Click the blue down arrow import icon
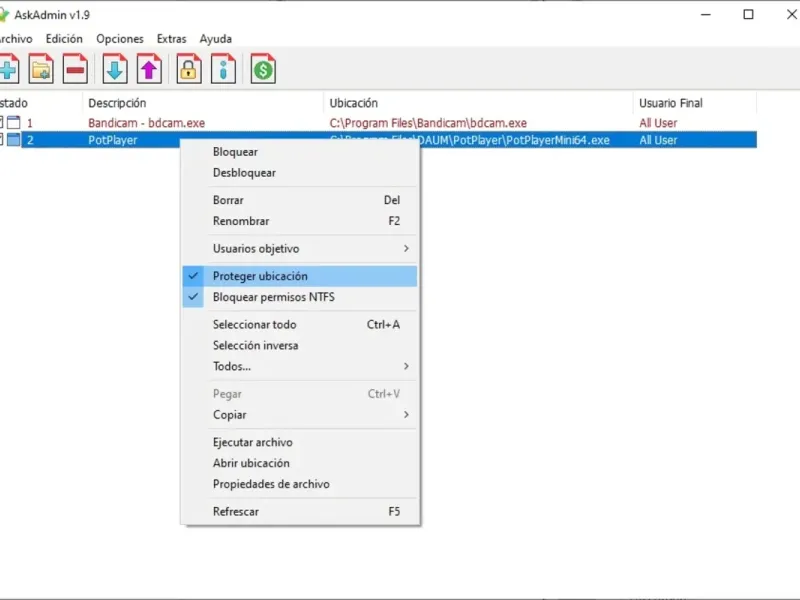The image size is (800, 600). (x=115, y=69)
